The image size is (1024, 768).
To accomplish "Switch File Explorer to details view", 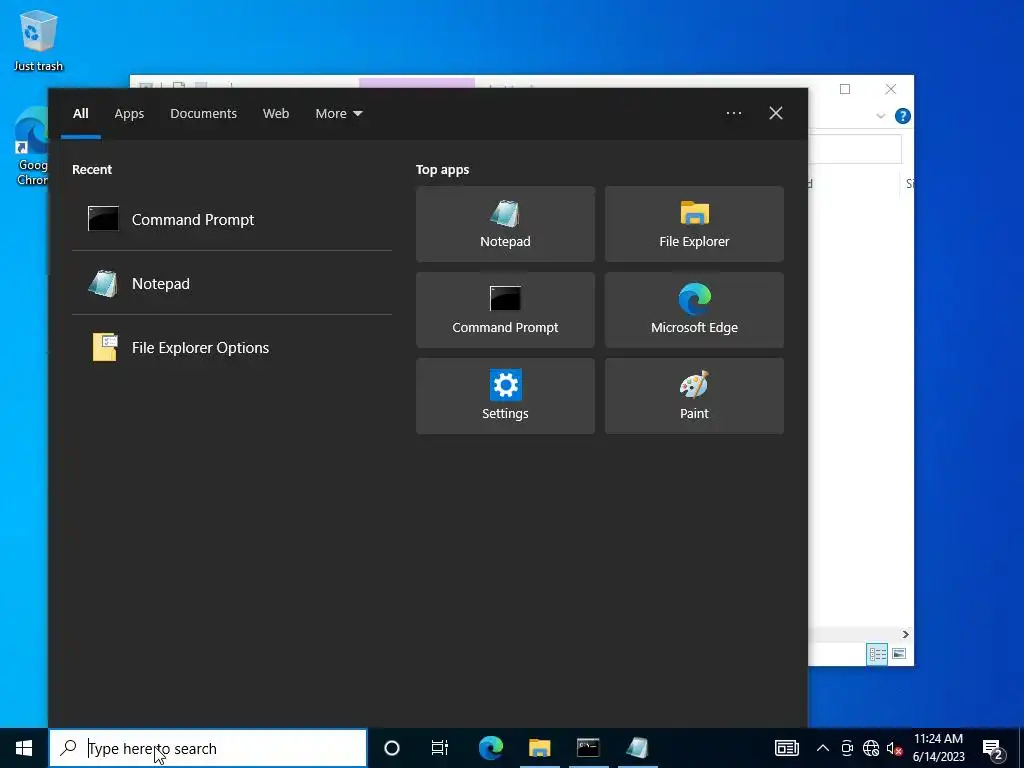I will click(x=877, y=654).
